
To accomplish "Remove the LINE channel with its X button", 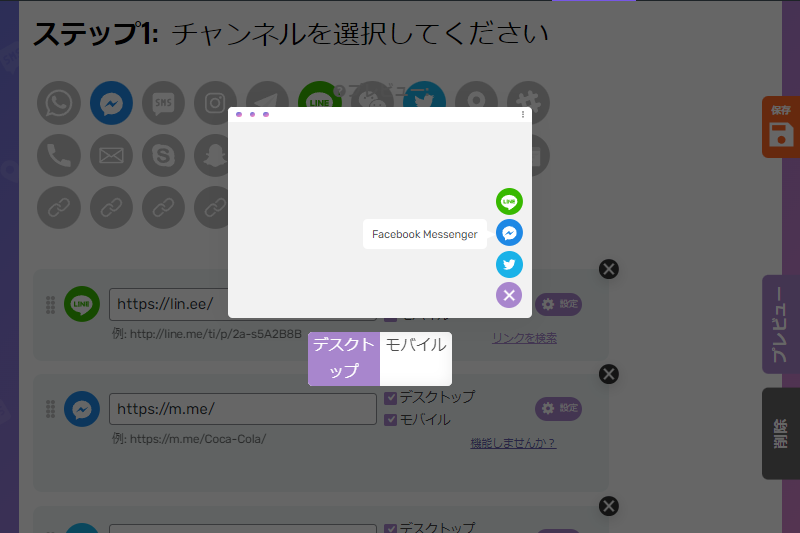I will [609, 269].
